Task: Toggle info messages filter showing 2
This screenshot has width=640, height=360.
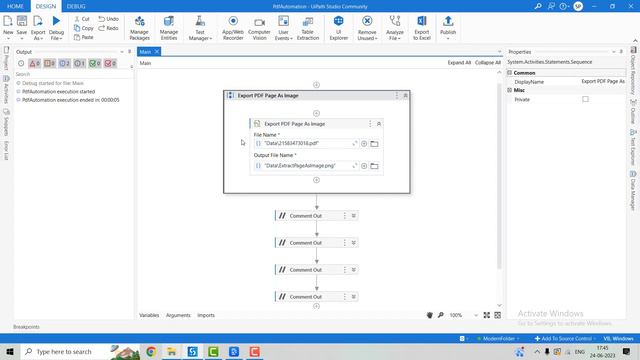Action: pos(64,63)
